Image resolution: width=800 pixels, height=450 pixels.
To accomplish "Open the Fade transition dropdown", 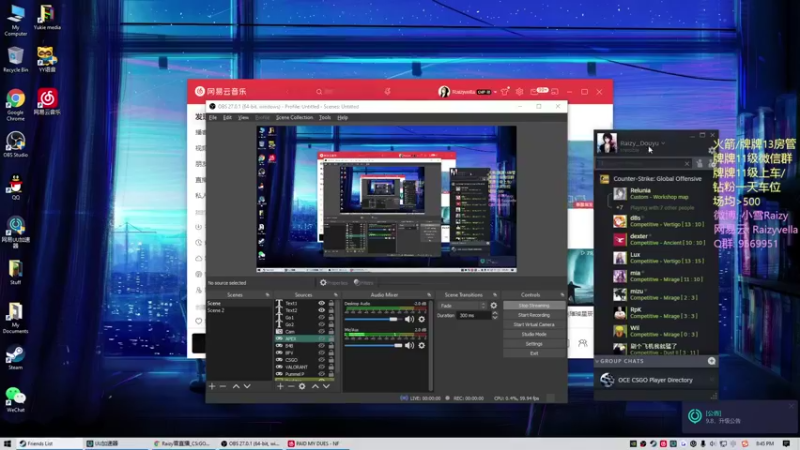I will [x=462, y=306].
